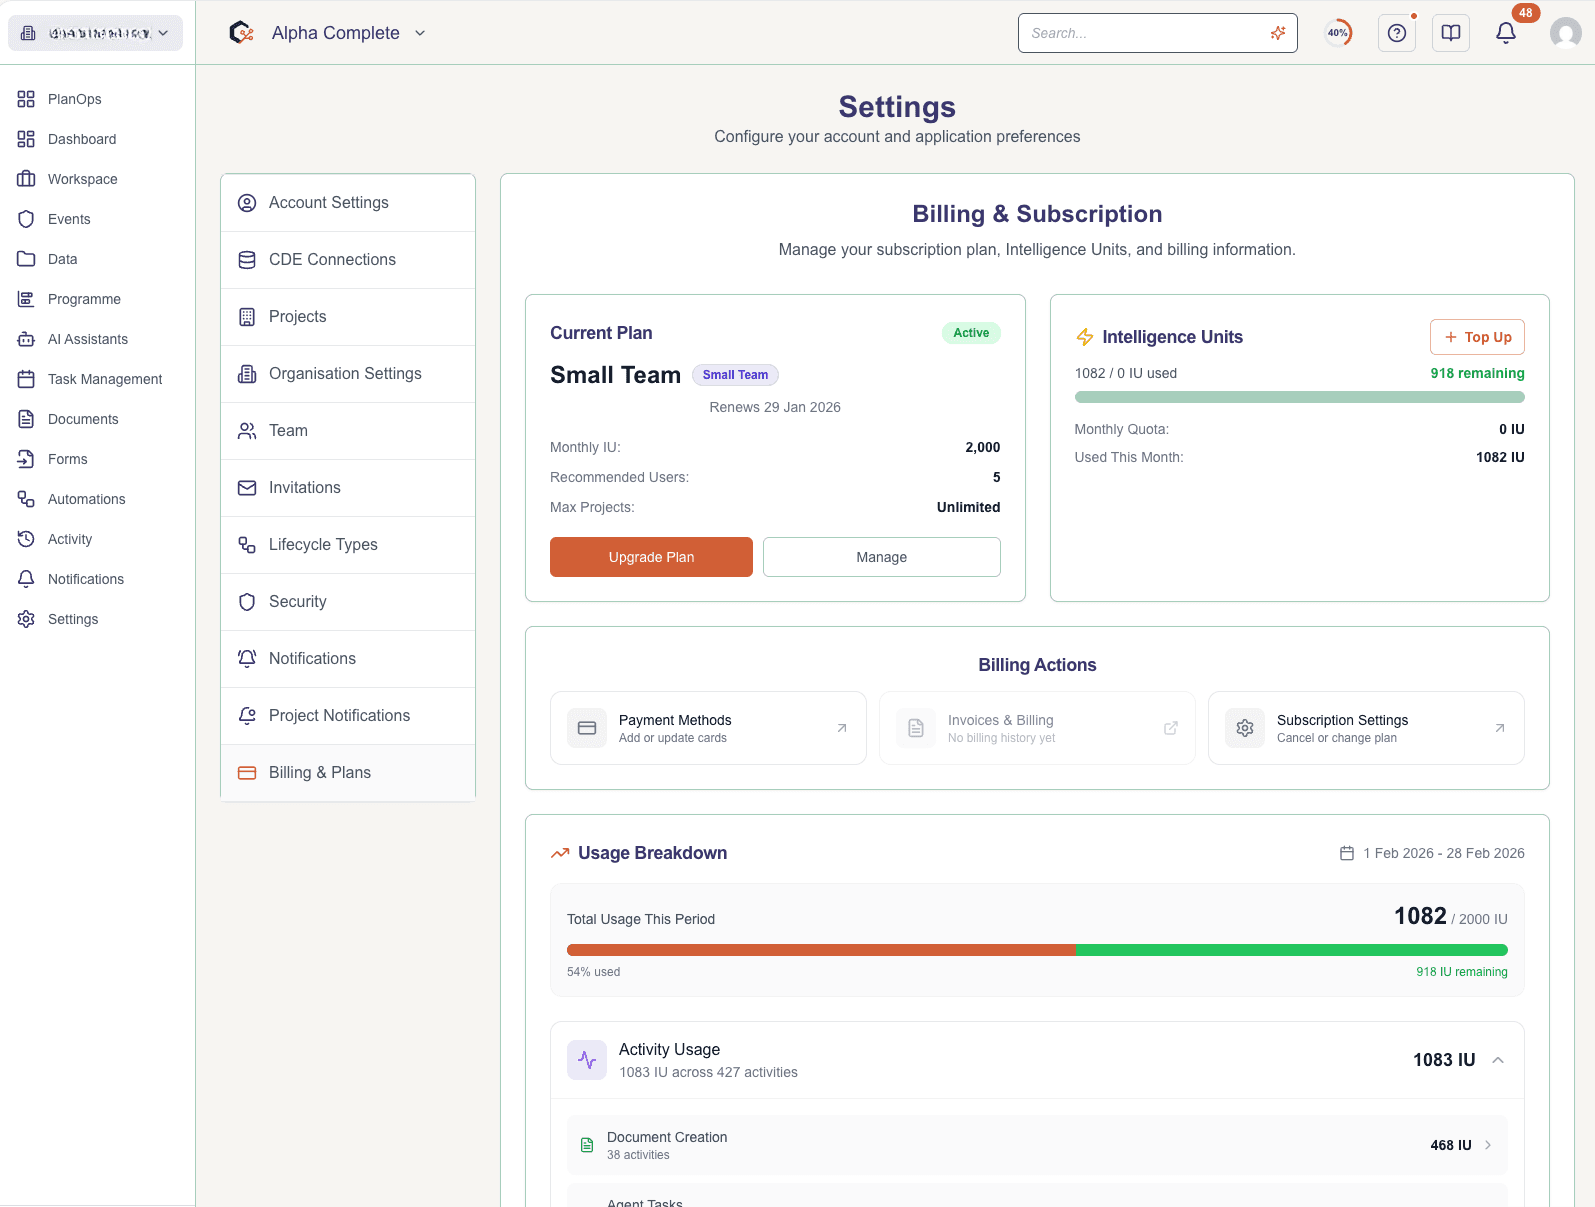Select the Billing & Plans tab
Image resolution: width=1595 pixels, height=1207 pixels.
pos(348,773)
